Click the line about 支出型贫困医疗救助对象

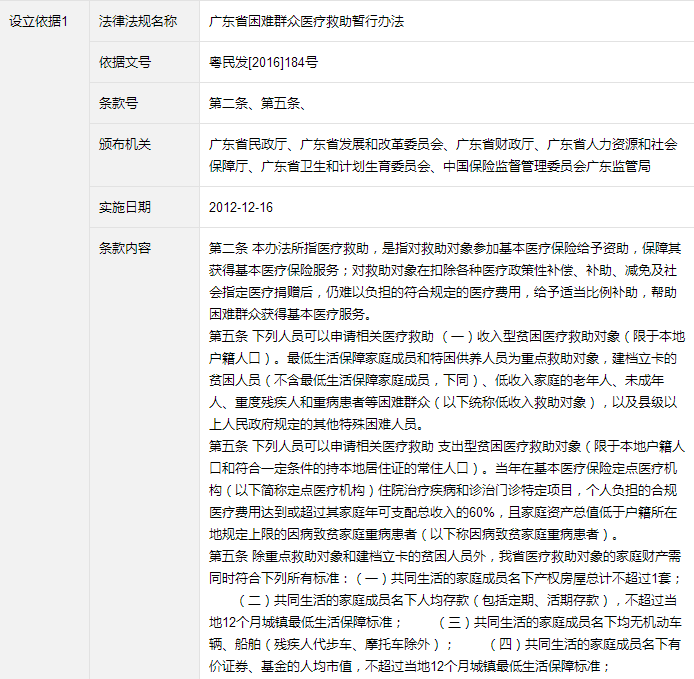point(447,446)
